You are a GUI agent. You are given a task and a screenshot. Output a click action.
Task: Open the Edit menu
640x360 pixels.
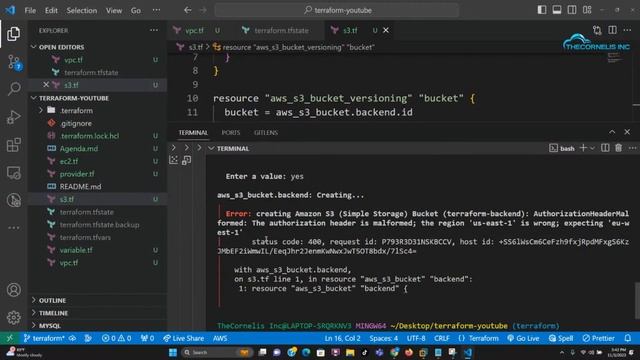(51, 10)
